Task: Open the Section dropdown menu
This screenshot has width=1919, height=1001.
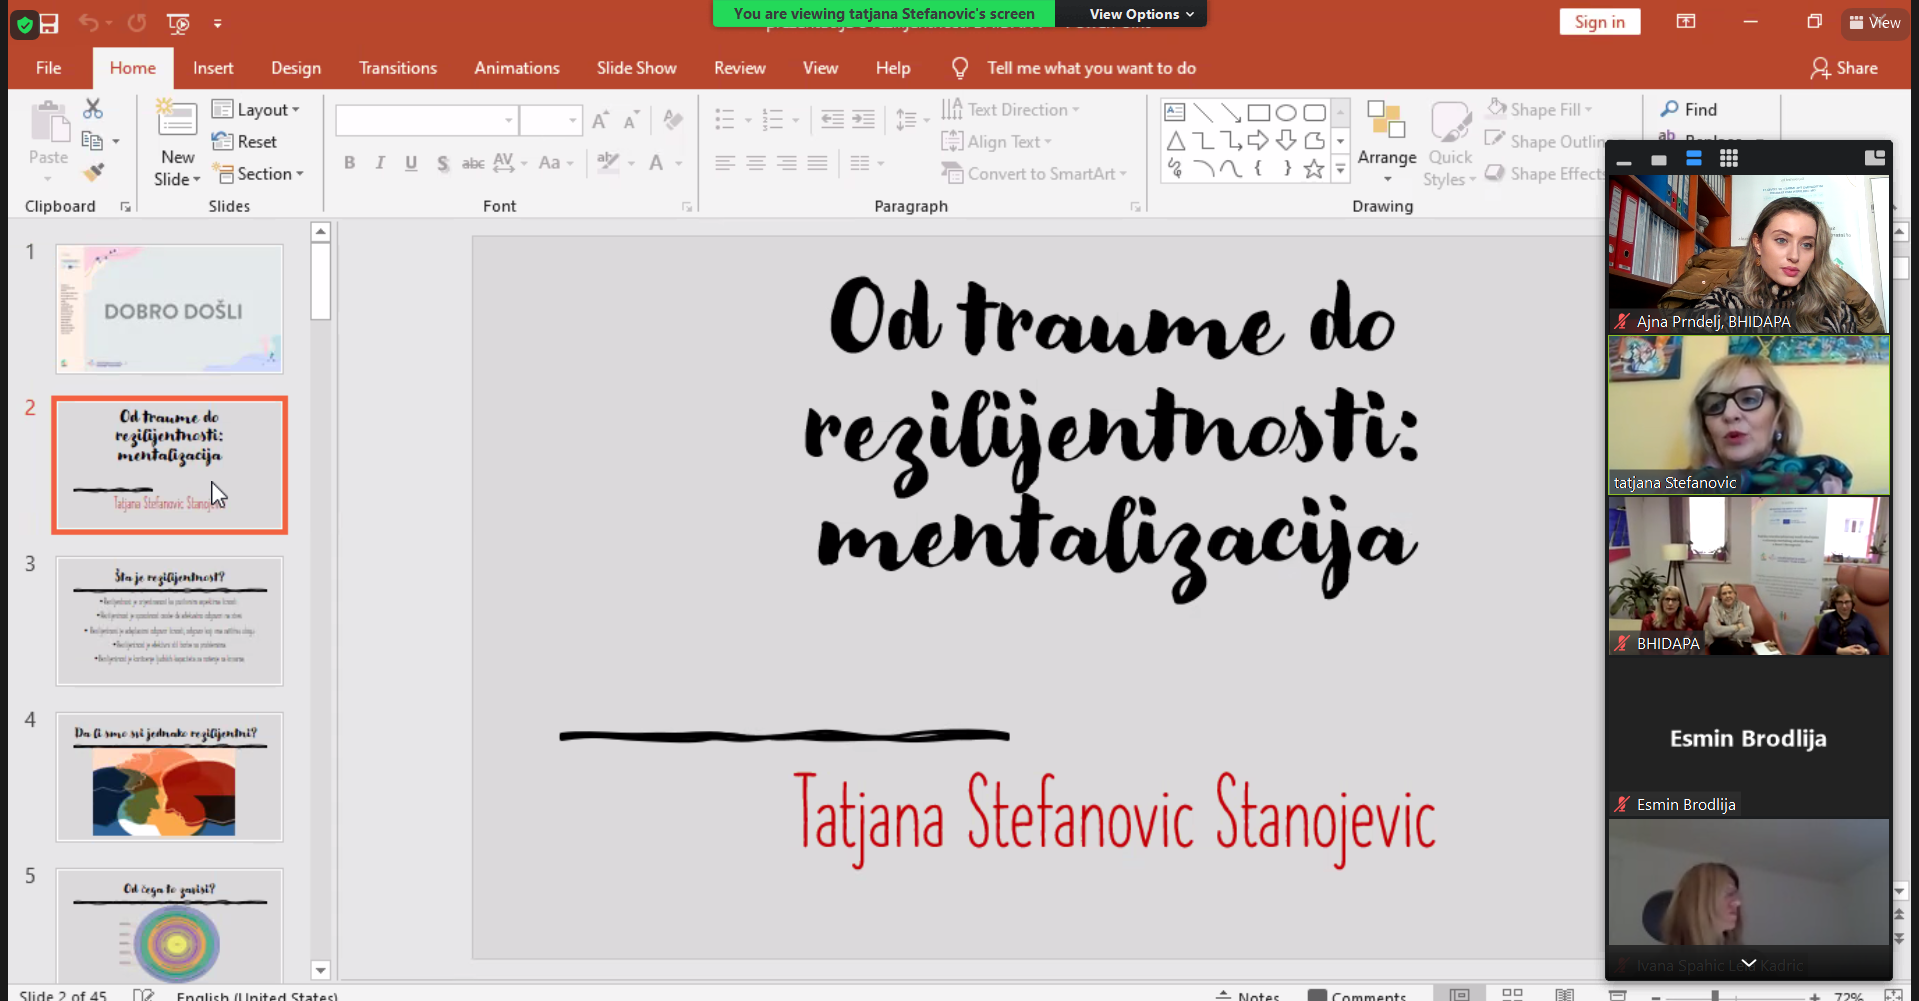Action: (x=258, y=174)
